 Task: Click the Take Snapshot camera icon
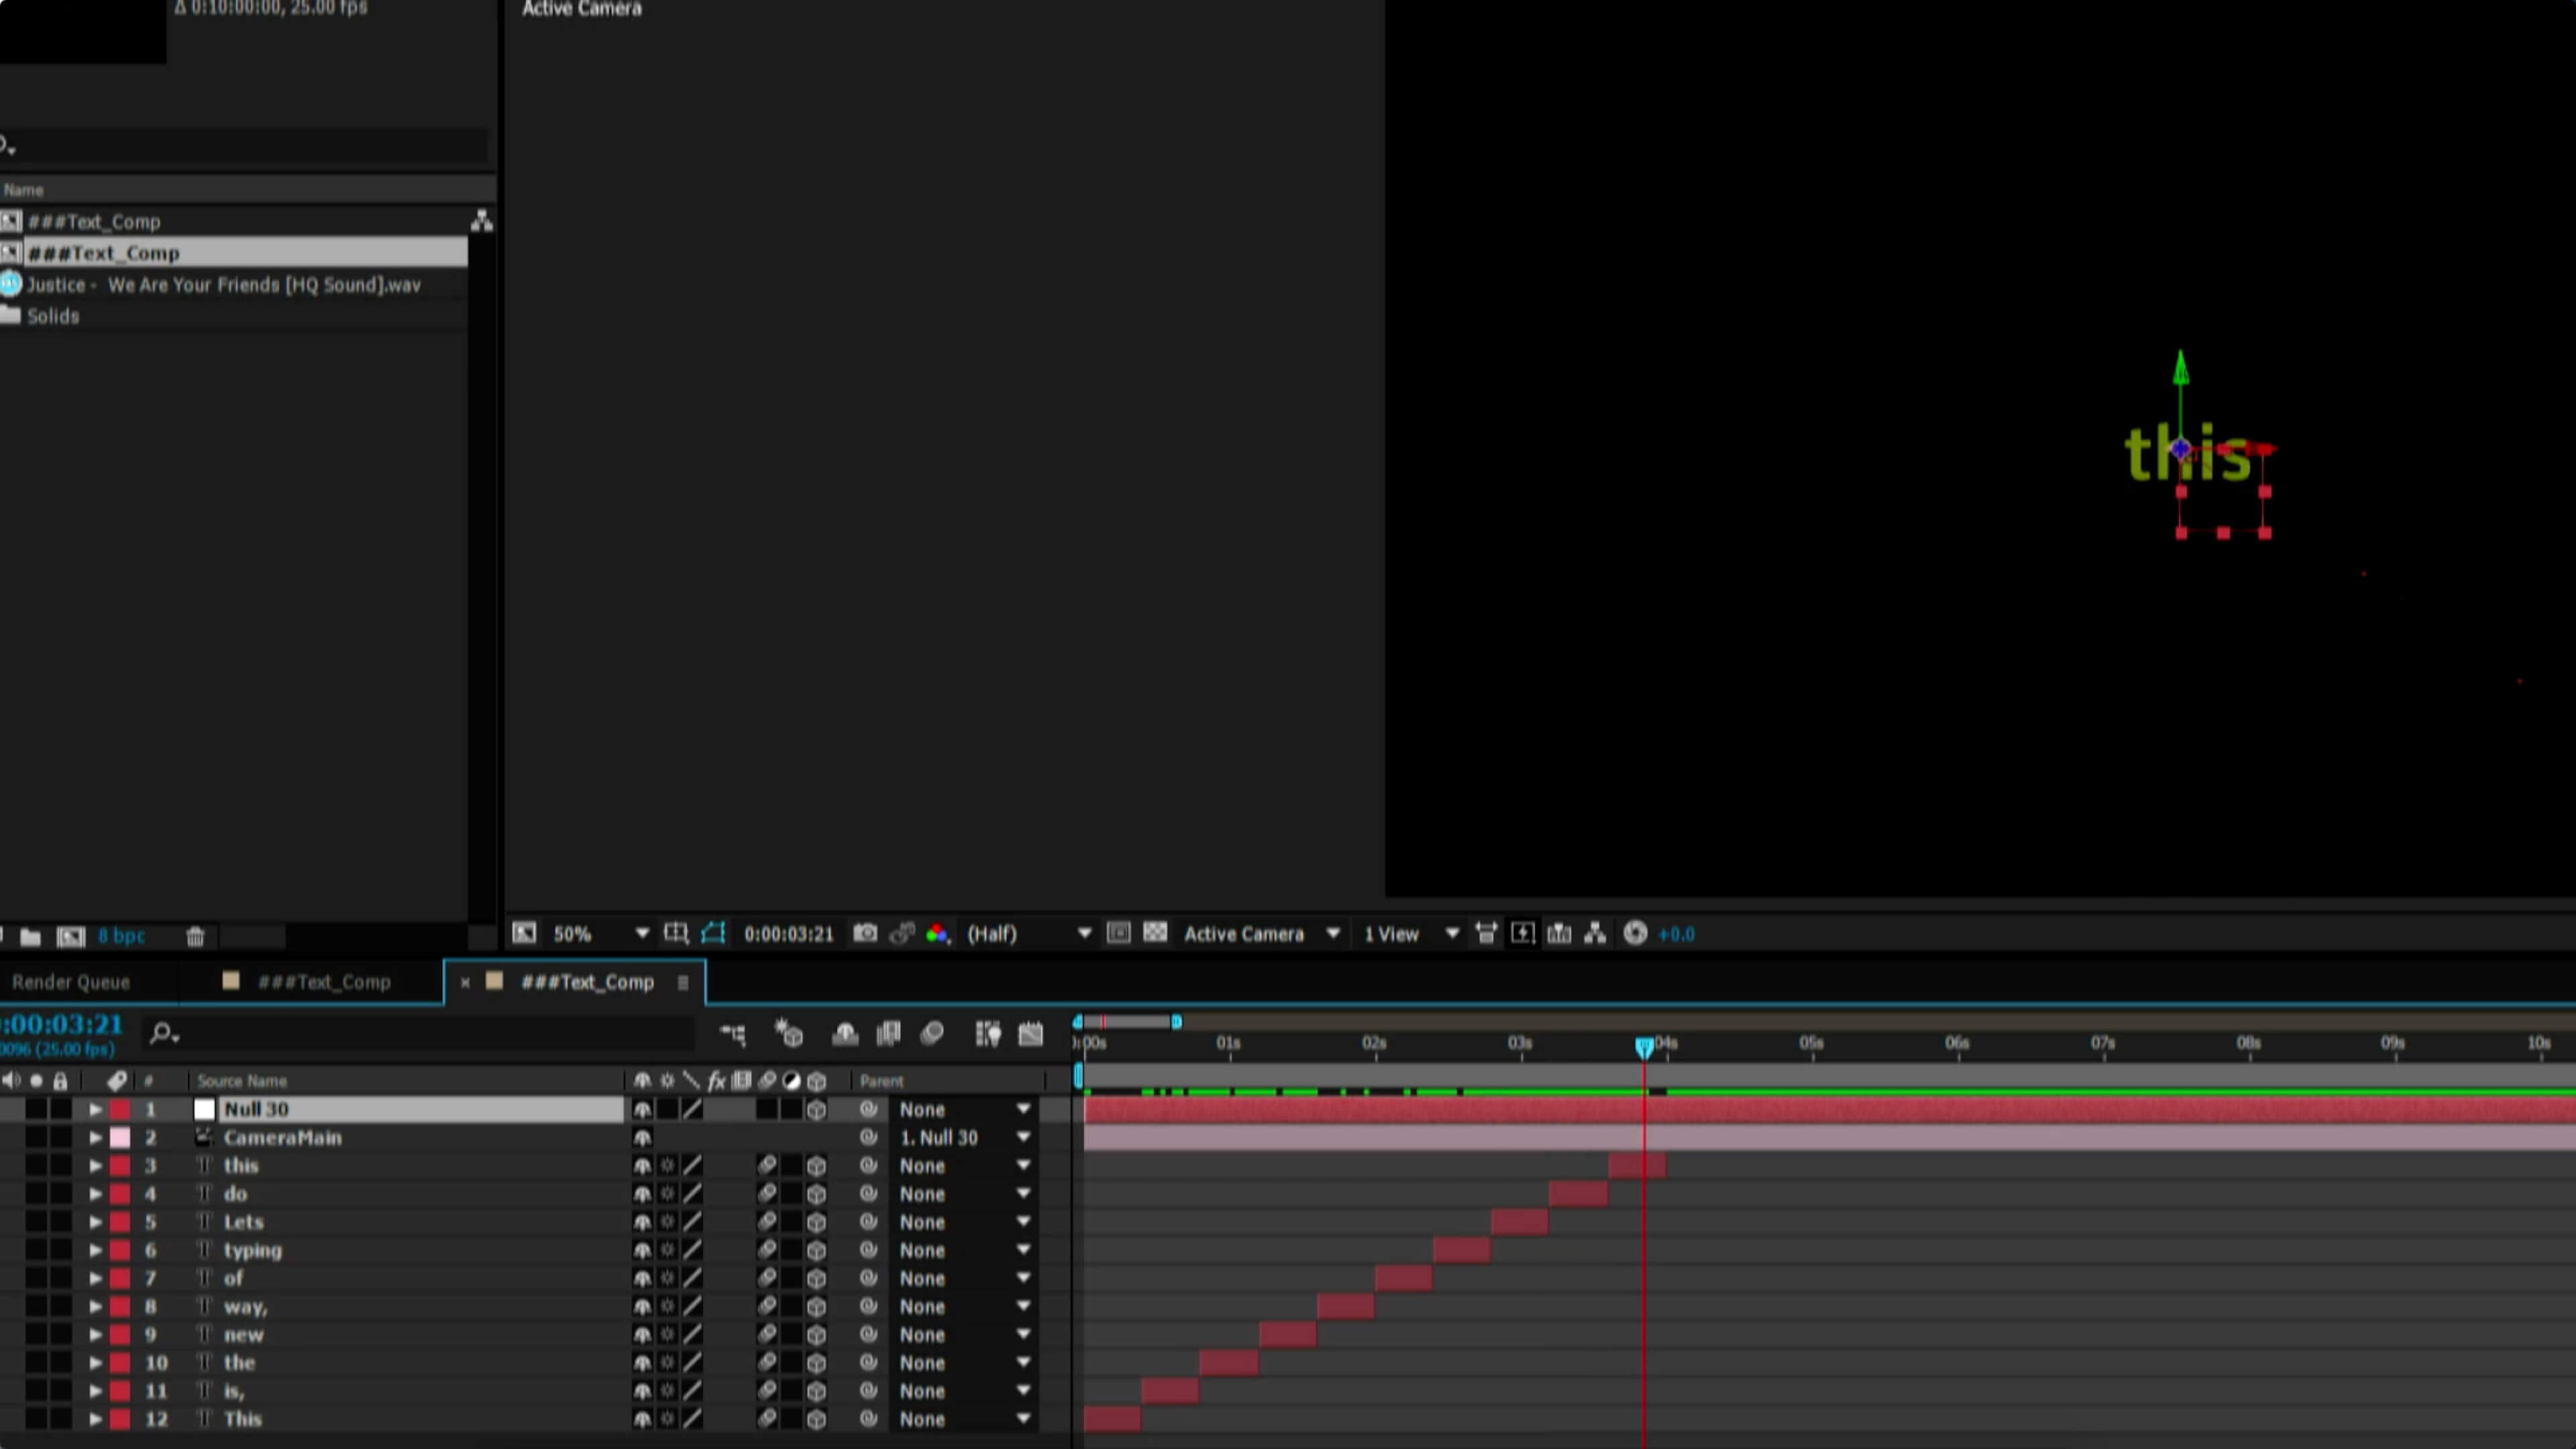[865, 933]
